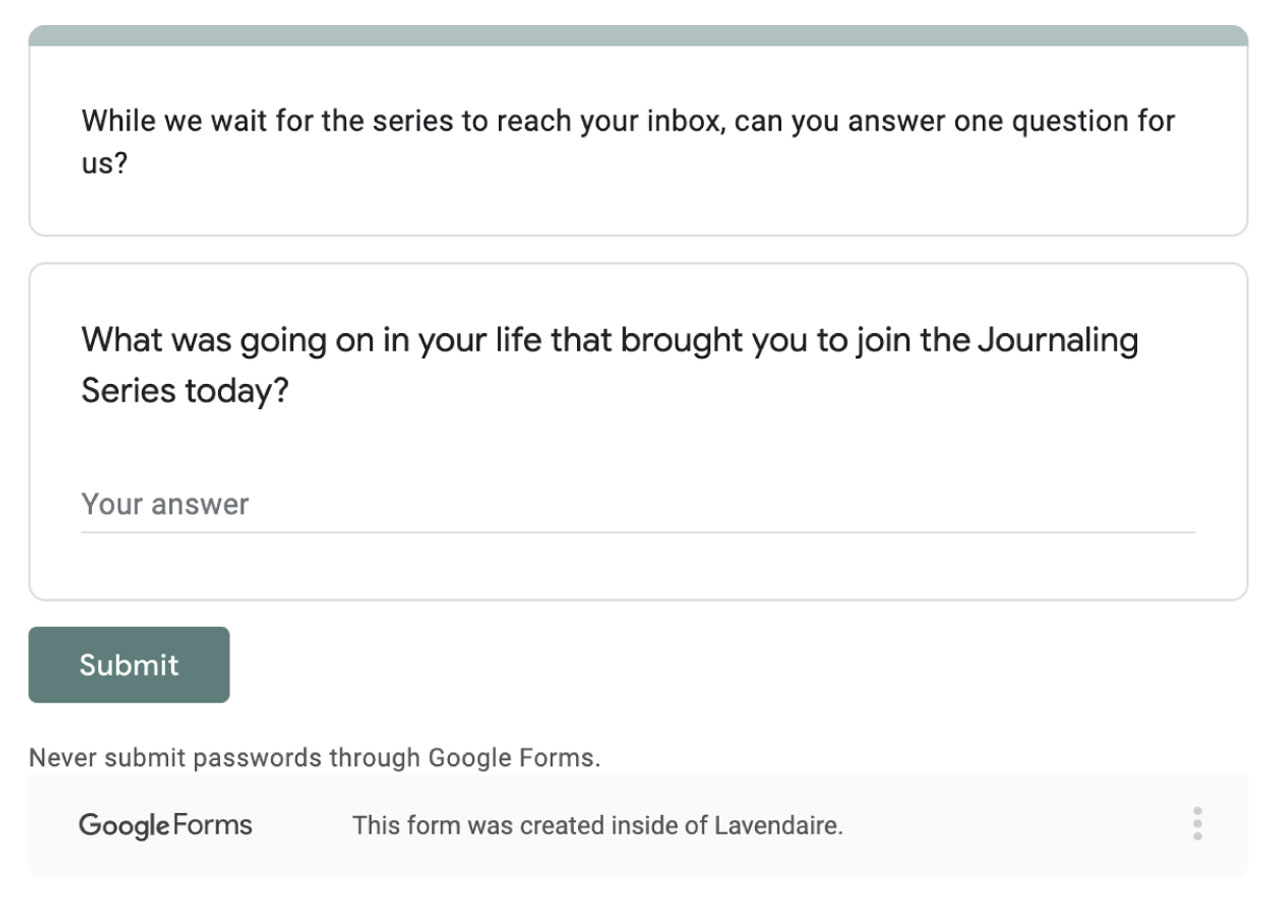Viewport: 1273px width, 897px height.
Task: Click the question title about the Journaling Series
Action: coord(609,365)
